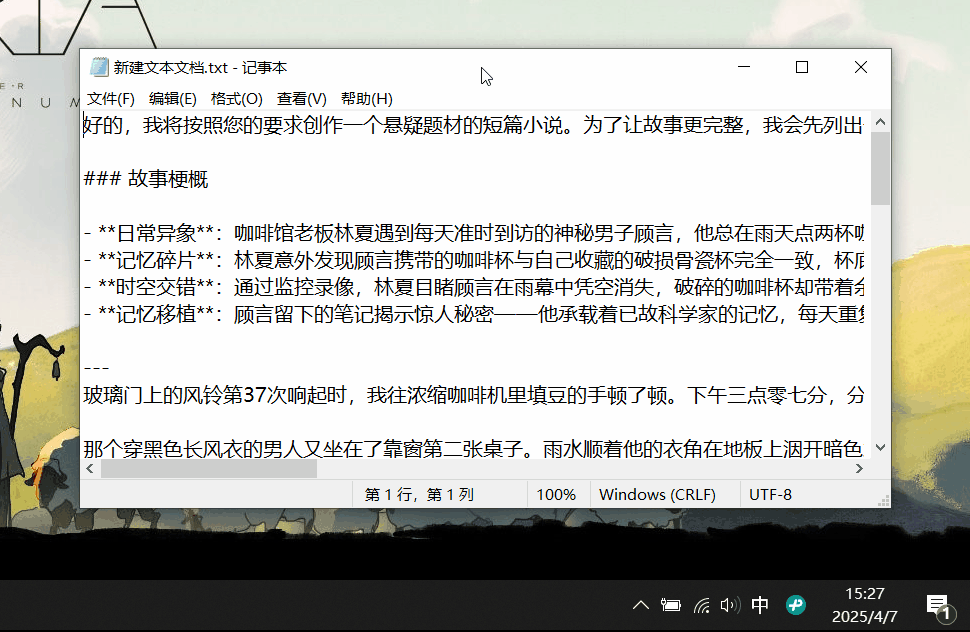Click the battery status icon in tray
The width and height of the screenshot is (970, 632).
671,604
